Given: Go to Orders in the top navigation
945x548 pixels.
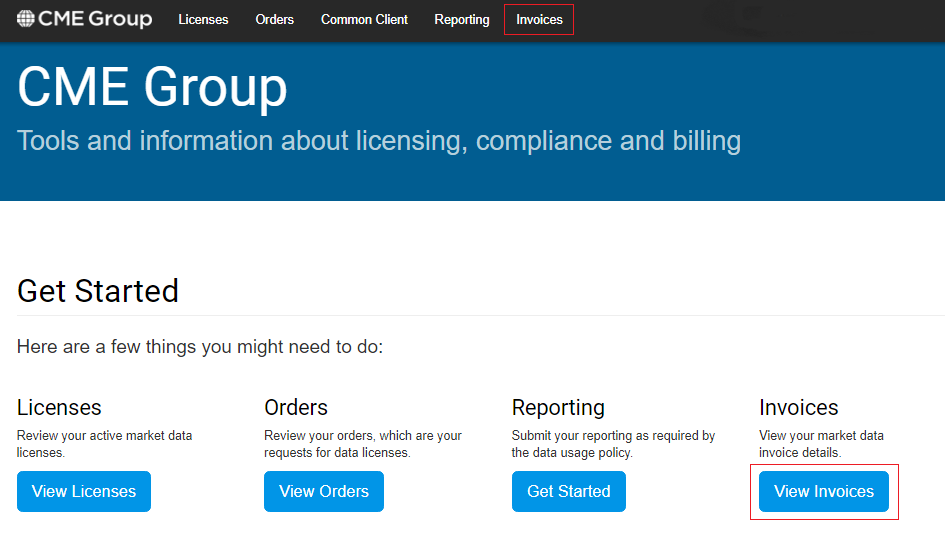Looking at the screenshot, I should pyautogui.click(x=274, y=19).
